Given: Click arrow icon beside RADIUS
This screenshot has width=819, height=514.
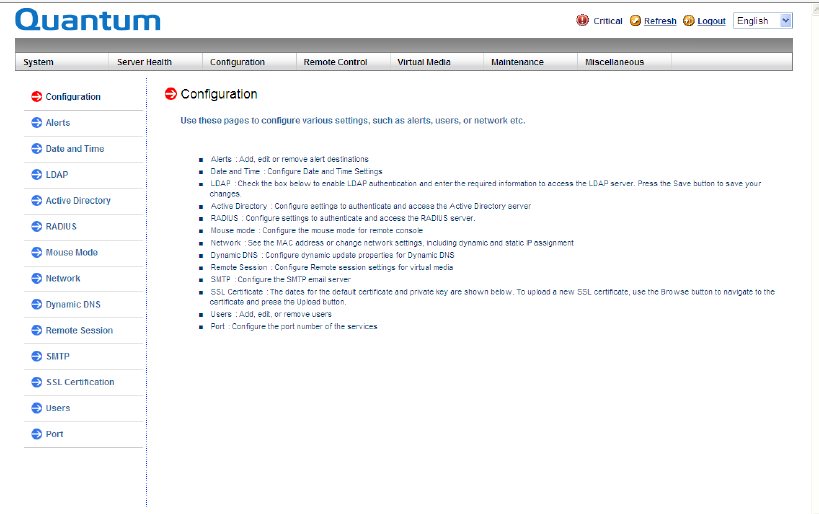Looking at the screenshot, I should tap(37, 226).
